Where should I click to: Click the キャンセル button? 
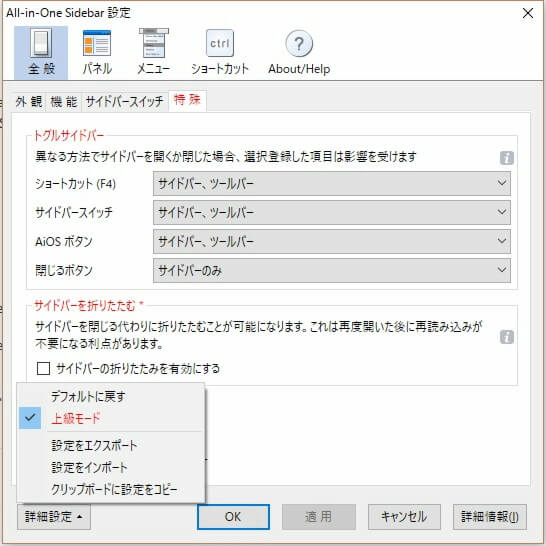tap(404, 517)
